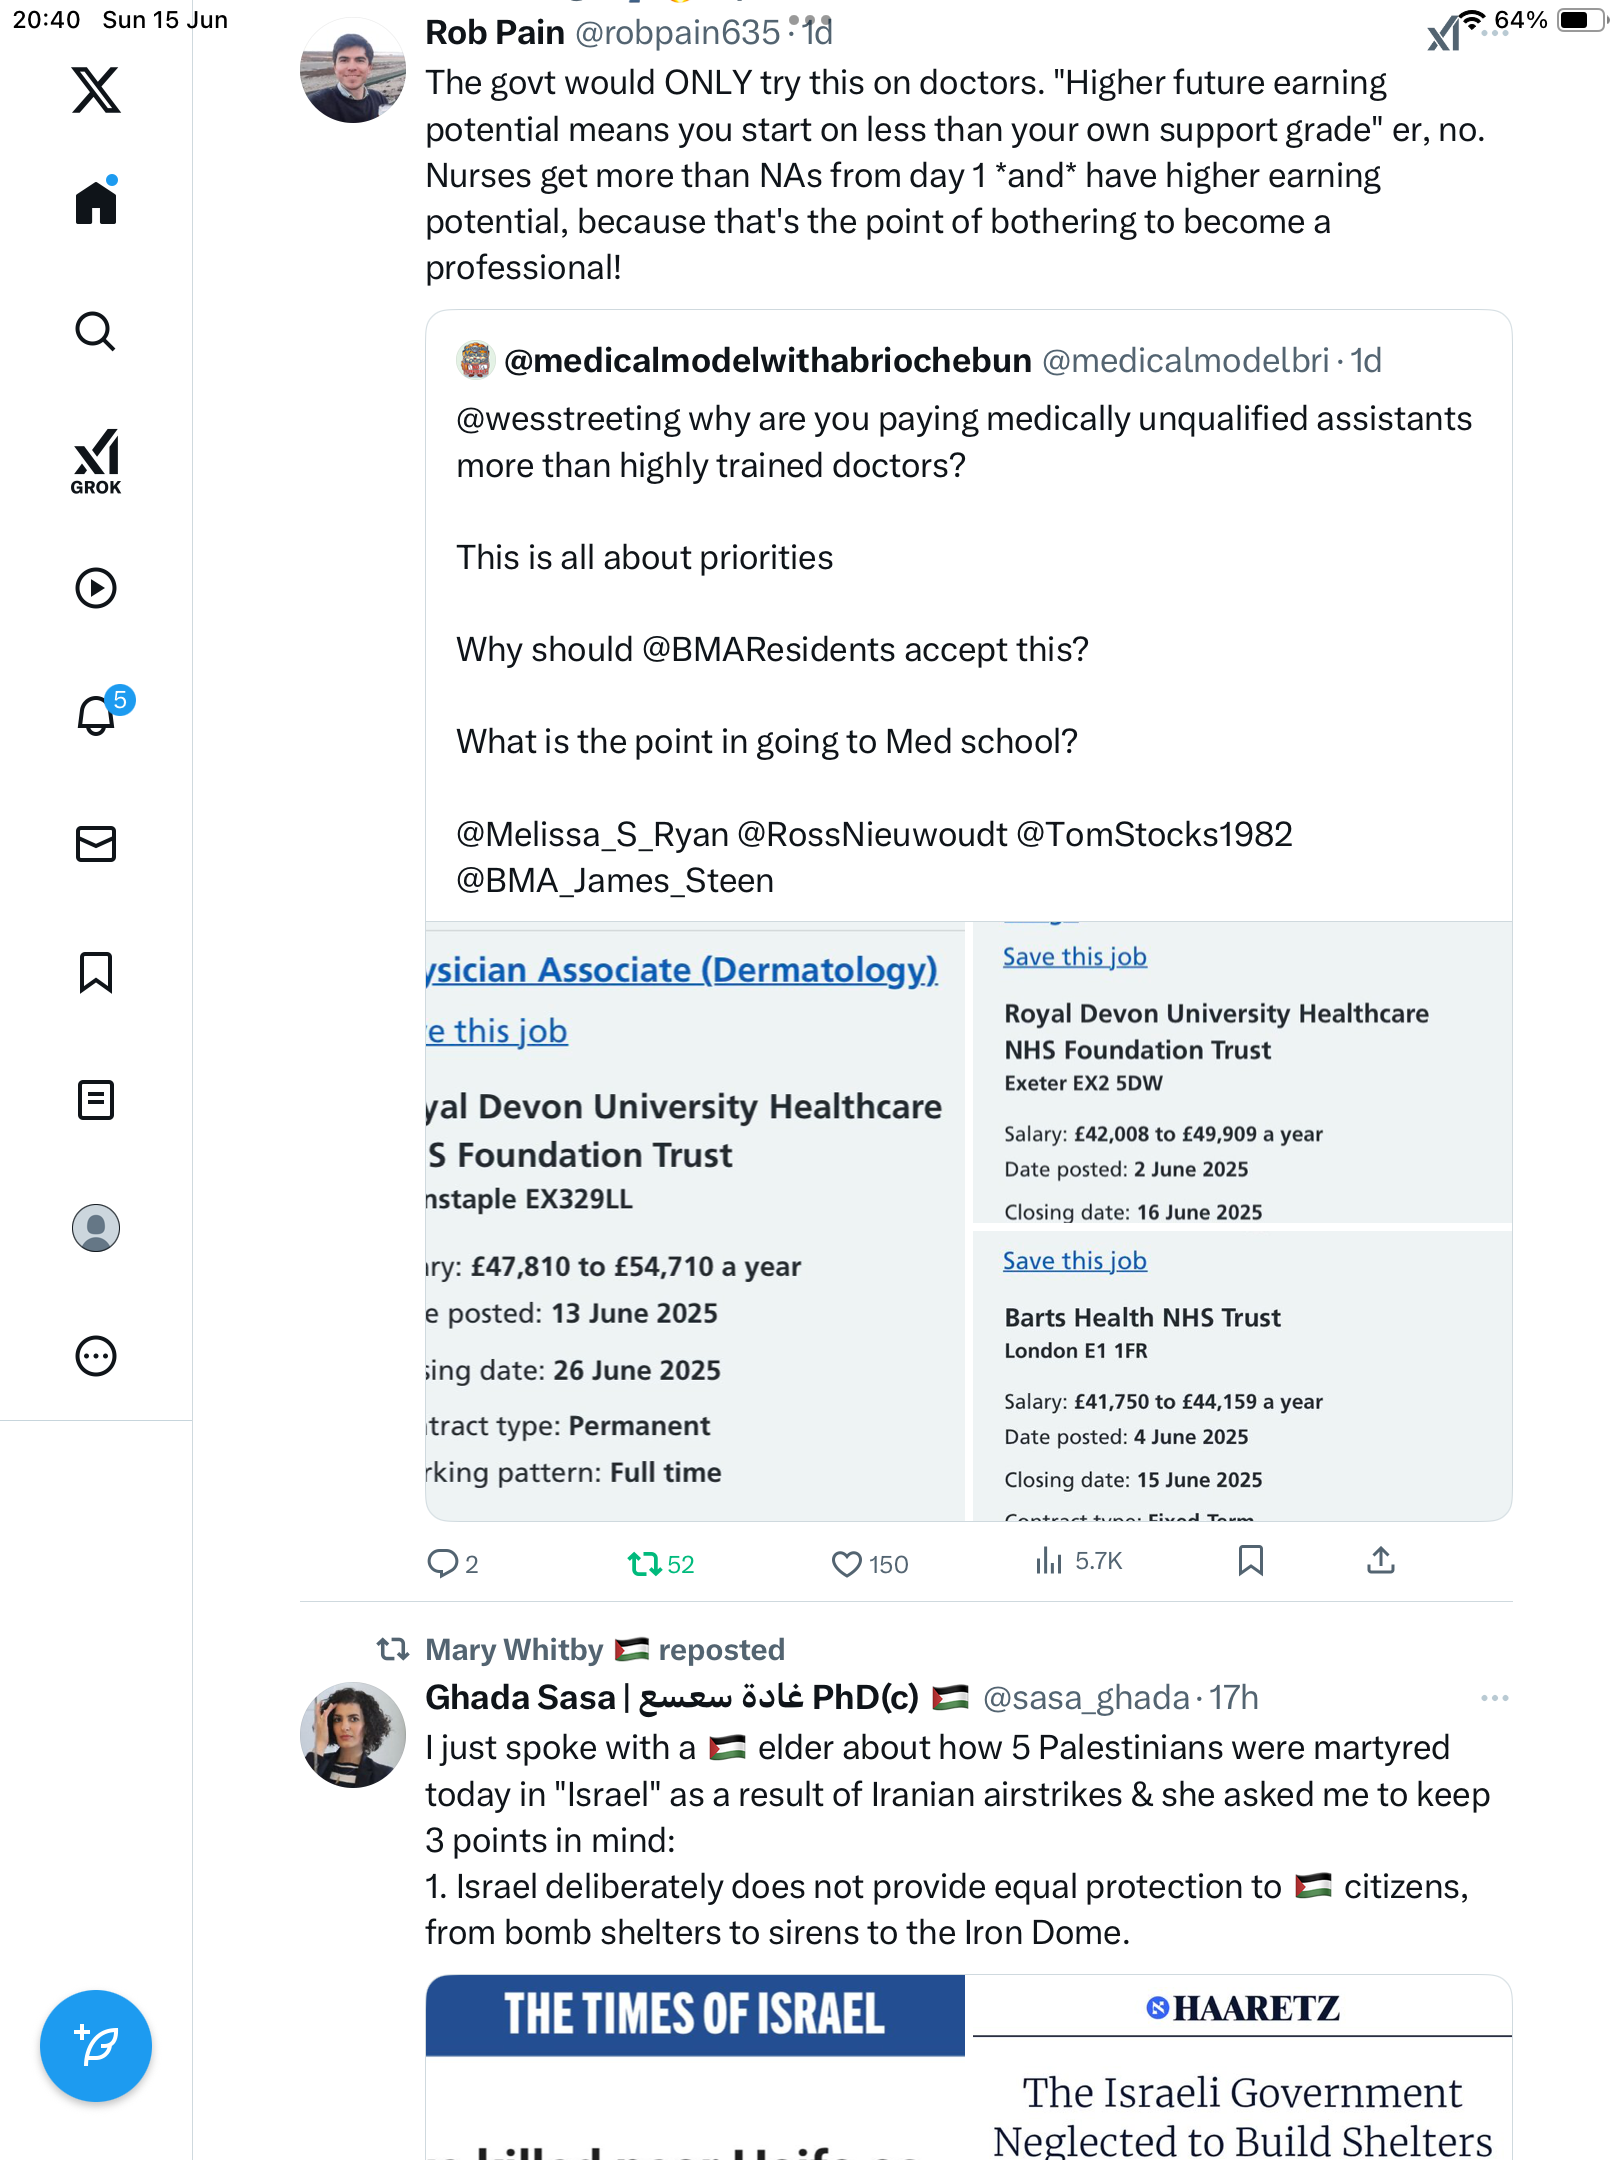Open the three-dot menu on Ghada Sasa's post
Viewport: 1620px width, 2160px height.
tap(1494, 1698)
